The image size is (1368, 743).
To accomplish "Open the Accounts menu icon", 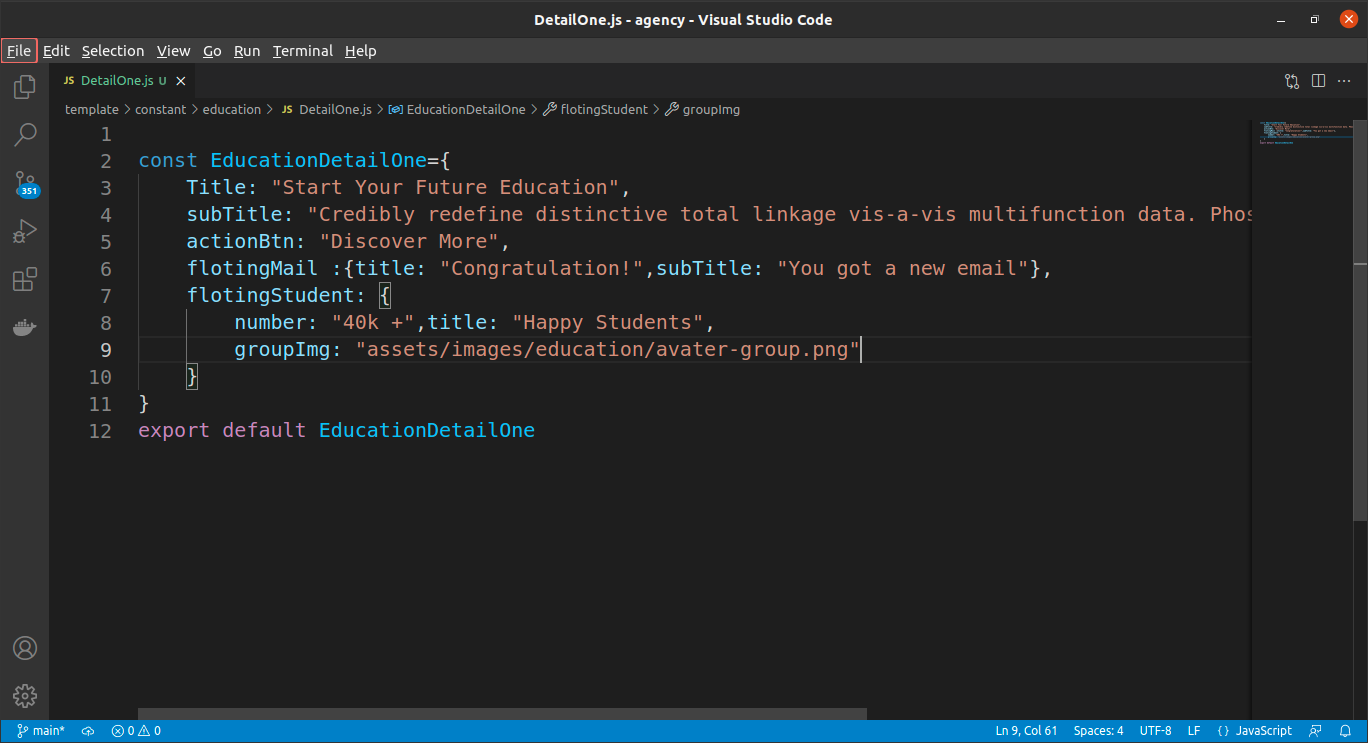I will pos(24,648).
